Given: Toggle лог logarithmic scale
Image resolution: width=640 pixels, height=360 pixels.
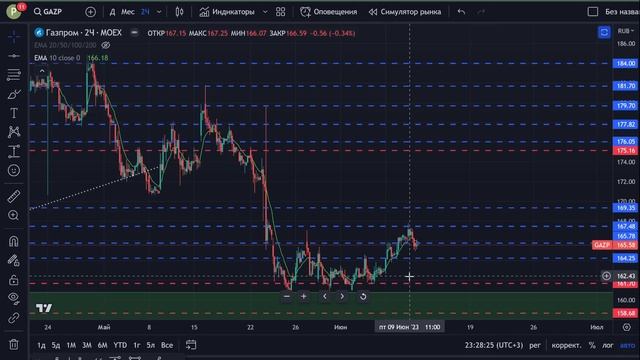Looking at the screenshot, I should click(x=608, y=345).
